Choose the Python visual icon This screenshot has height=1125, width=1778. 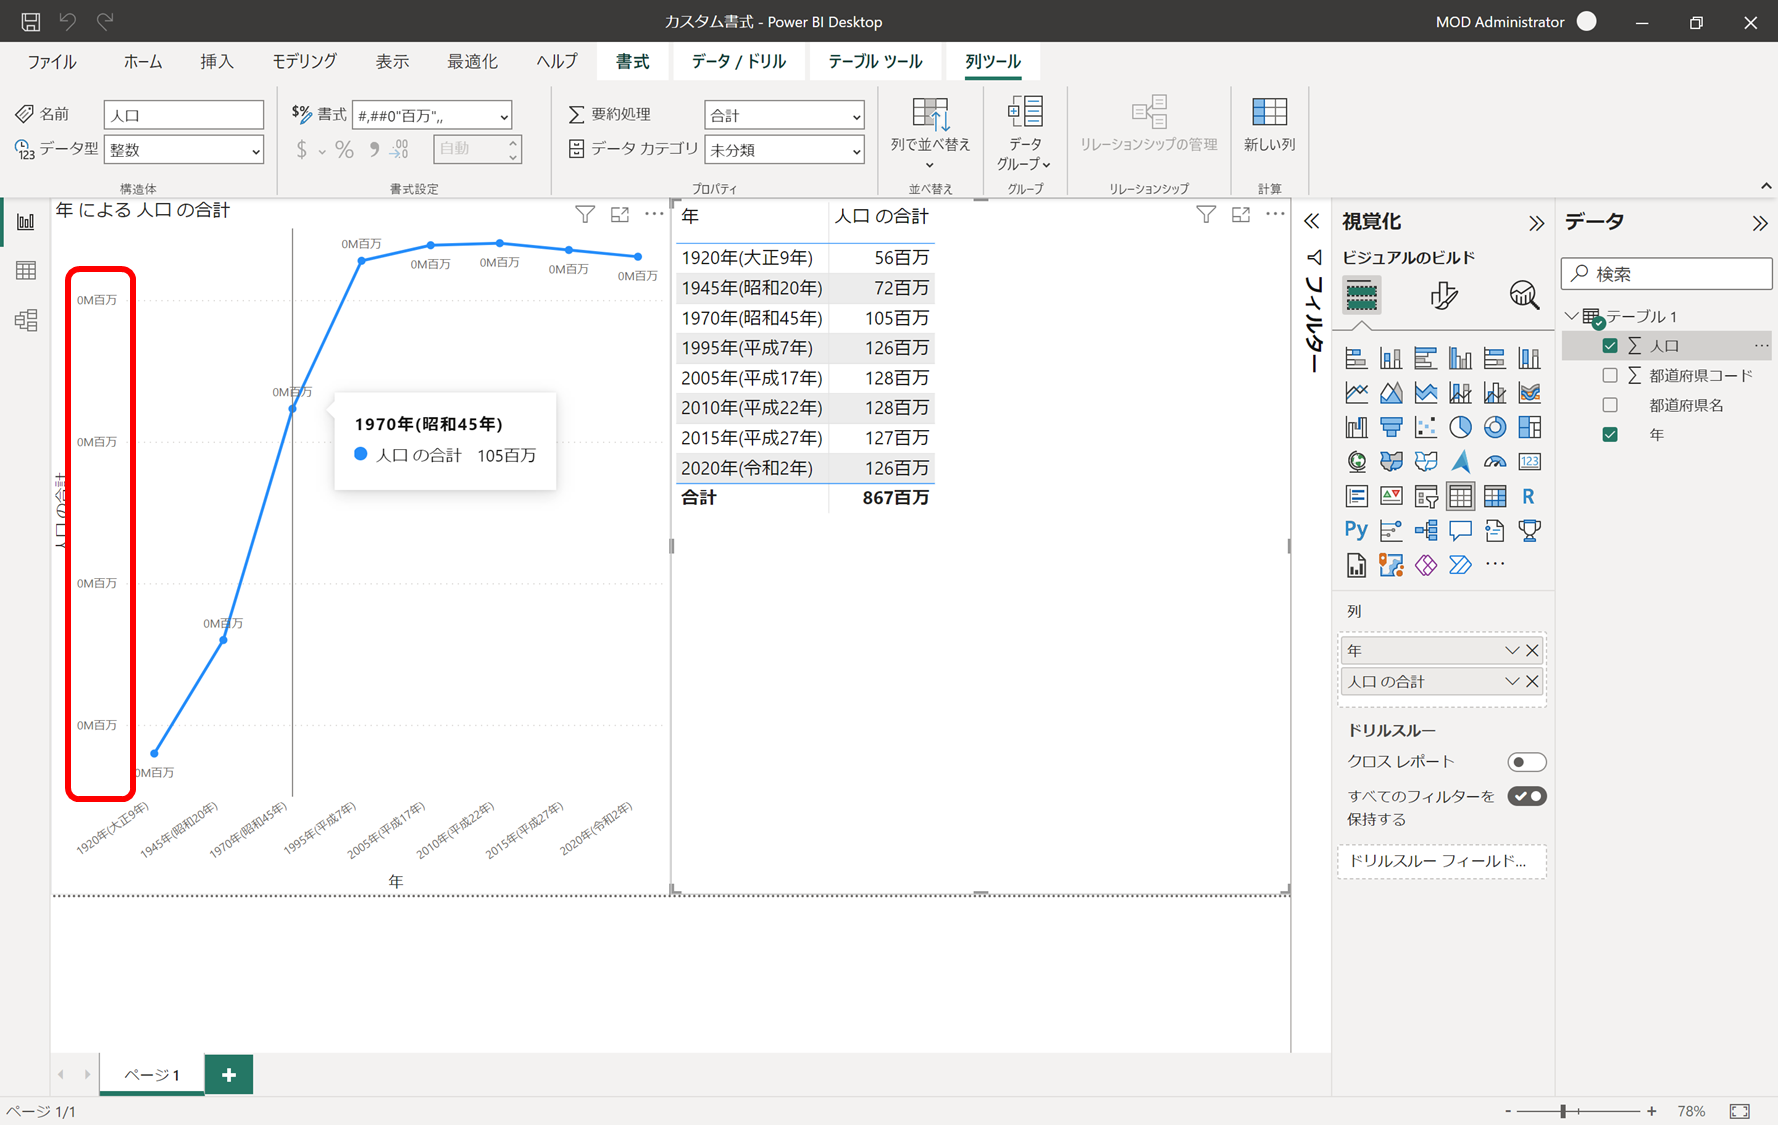point(1356,530)
